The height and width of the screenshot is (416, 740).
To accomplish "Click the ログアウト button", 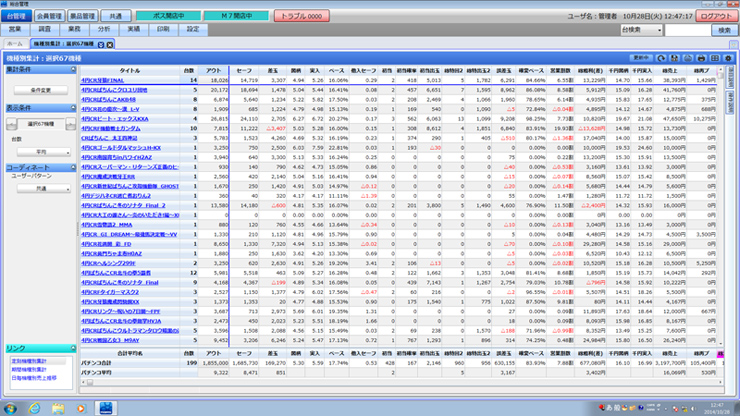I will pos(716,16).
